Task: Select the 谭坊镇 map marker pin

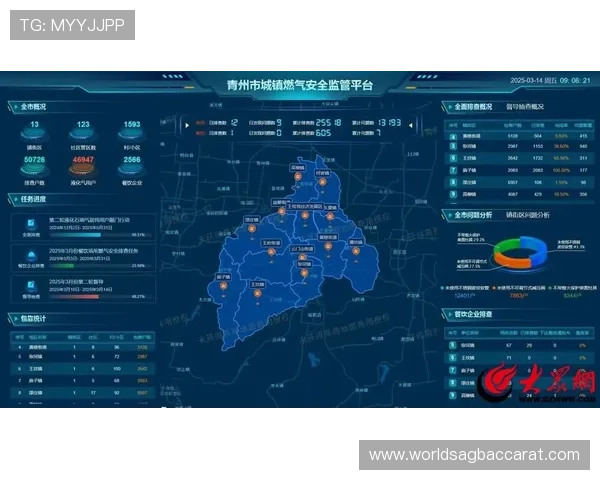Action: (x=356, y=251)
